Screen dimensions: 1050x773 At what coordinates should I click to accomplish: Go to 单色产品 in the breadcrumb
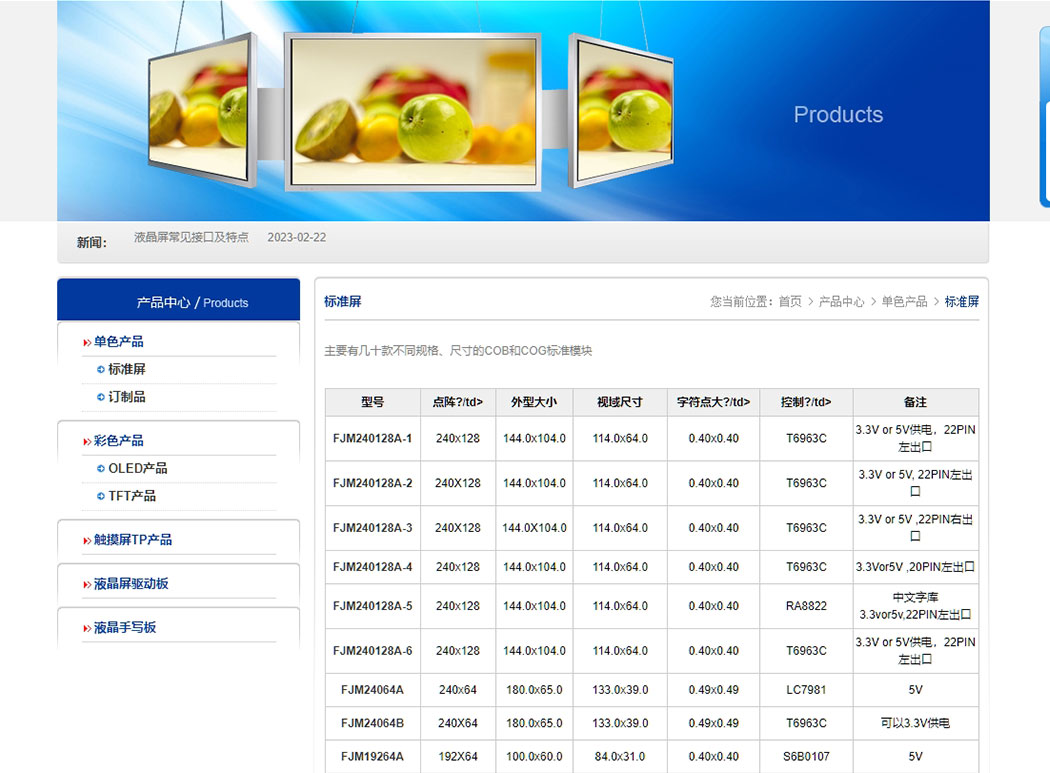[904, 301]
